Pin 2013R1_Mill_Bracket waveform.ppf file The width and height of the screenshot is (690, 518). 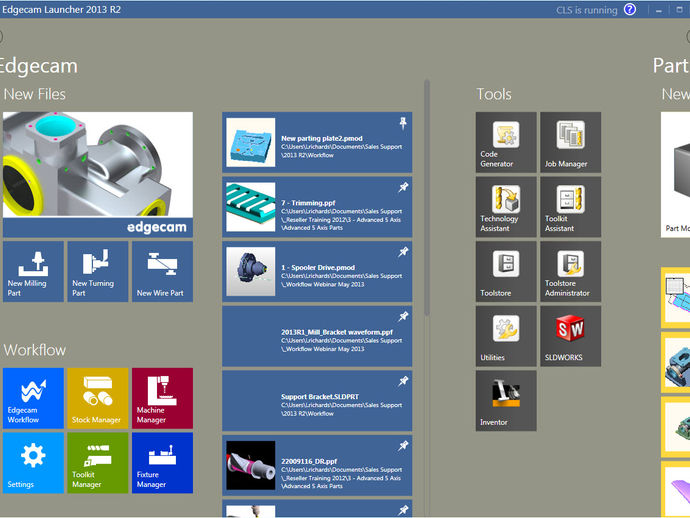click(403, 316)
